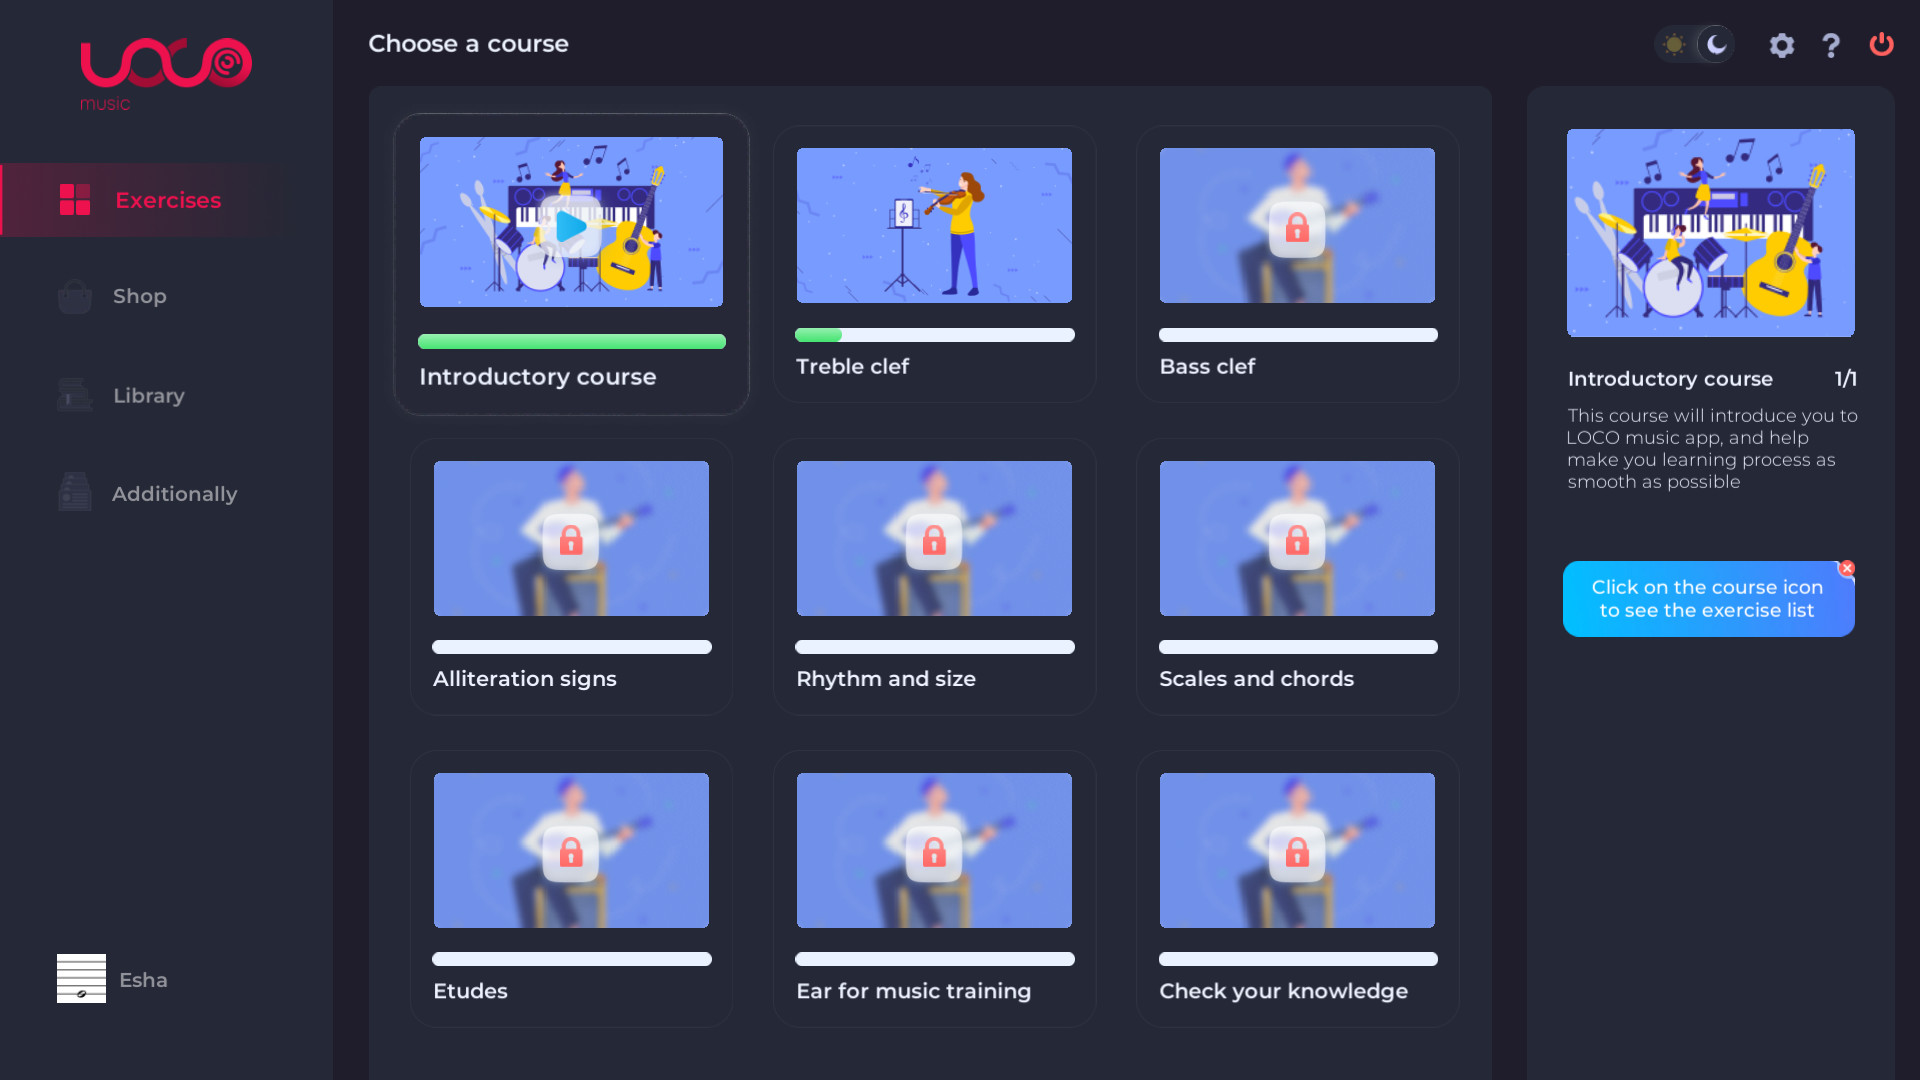Switch to light mode sun toggle
Image resolution: width=1920 pixels, height=1080 pixels.
[x=1674, y=45]
